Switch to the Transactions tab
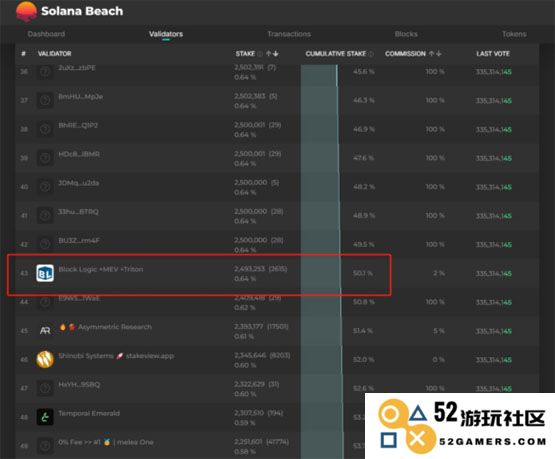 click(x=289, y=34)
